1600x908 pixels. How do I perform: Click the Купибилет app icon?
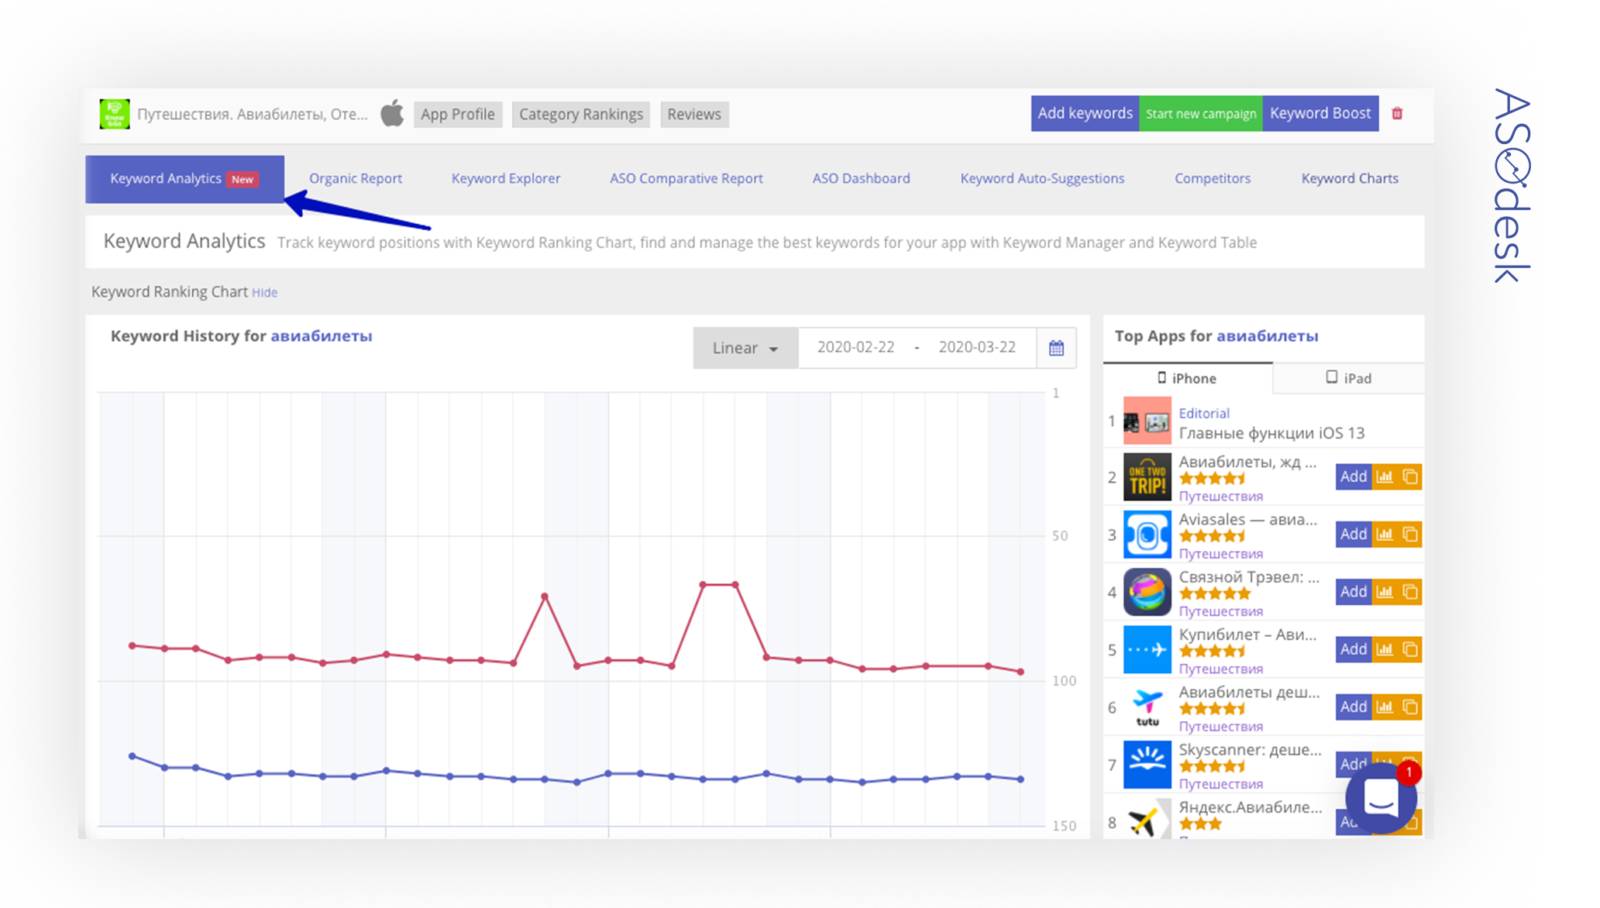tap(1147, 649)
